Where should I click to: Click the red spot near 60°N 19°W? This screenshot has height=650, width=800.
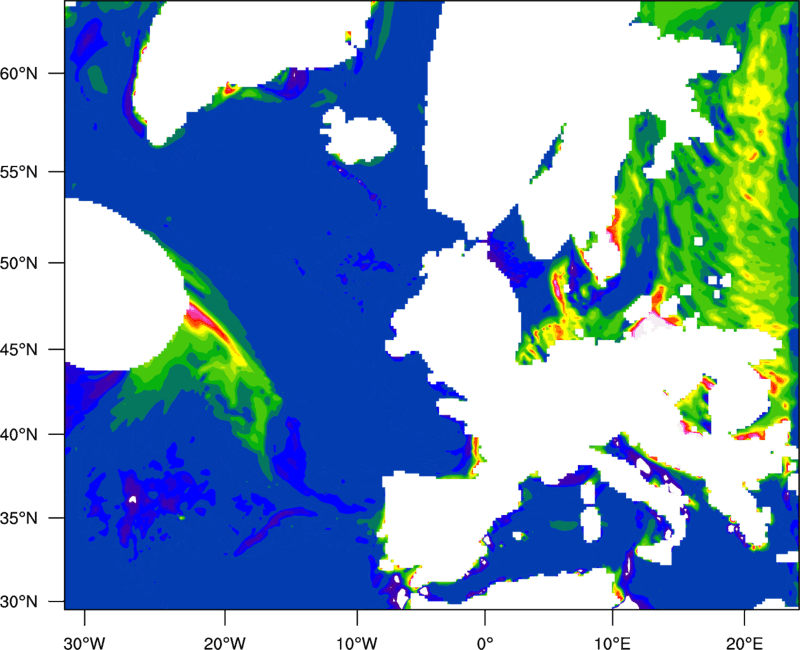[230, 89]
